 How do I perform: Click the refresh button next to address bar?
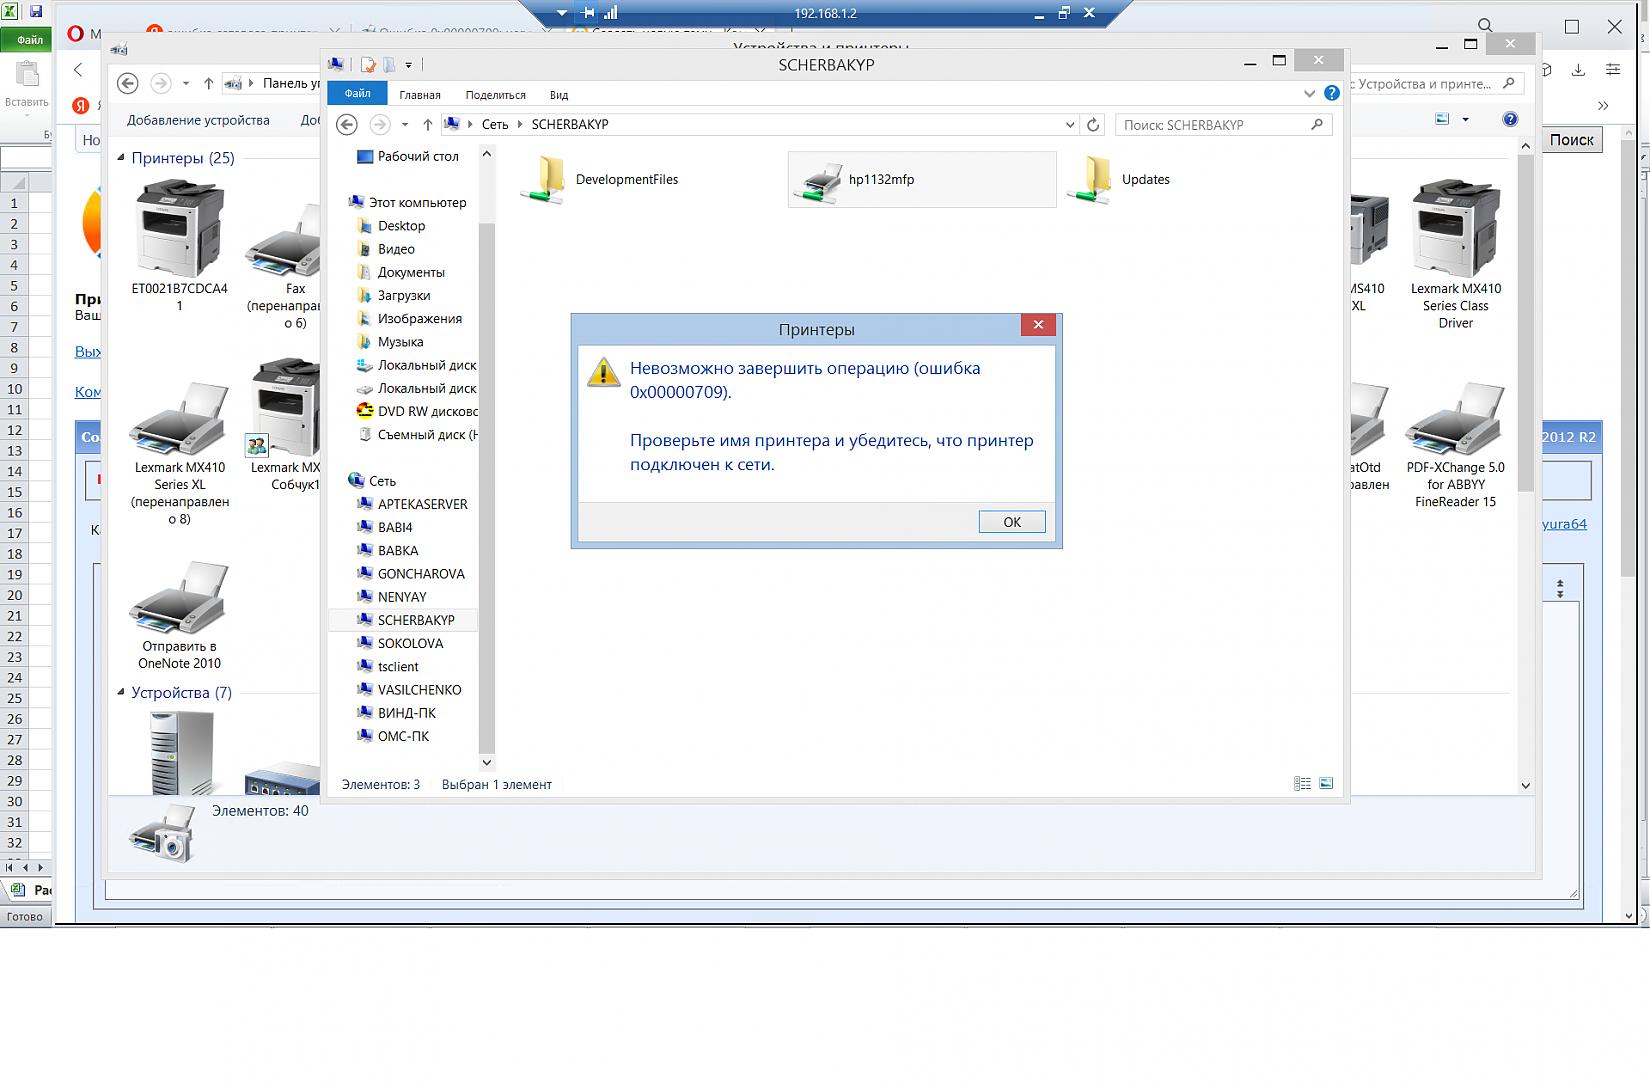pos(1093,125)
